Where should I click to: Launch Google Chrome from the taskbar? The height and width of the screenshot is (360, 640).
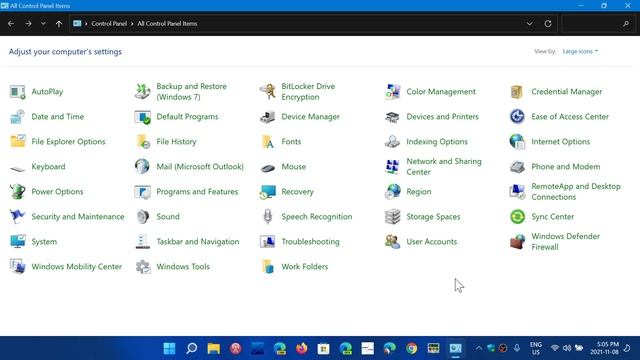tap(412, 348)
